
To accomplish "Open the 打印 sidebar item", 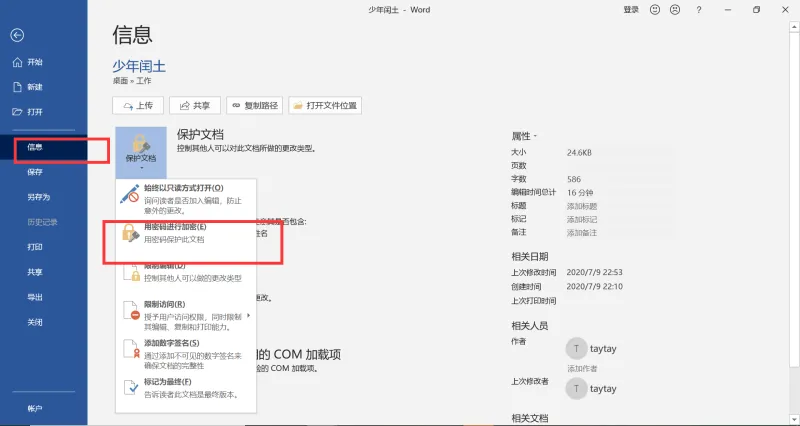I will pos(35,247).
